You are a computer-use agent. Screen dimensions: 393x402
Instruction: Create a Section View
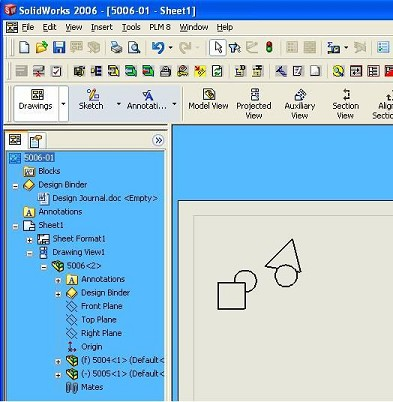pos(345,104)
